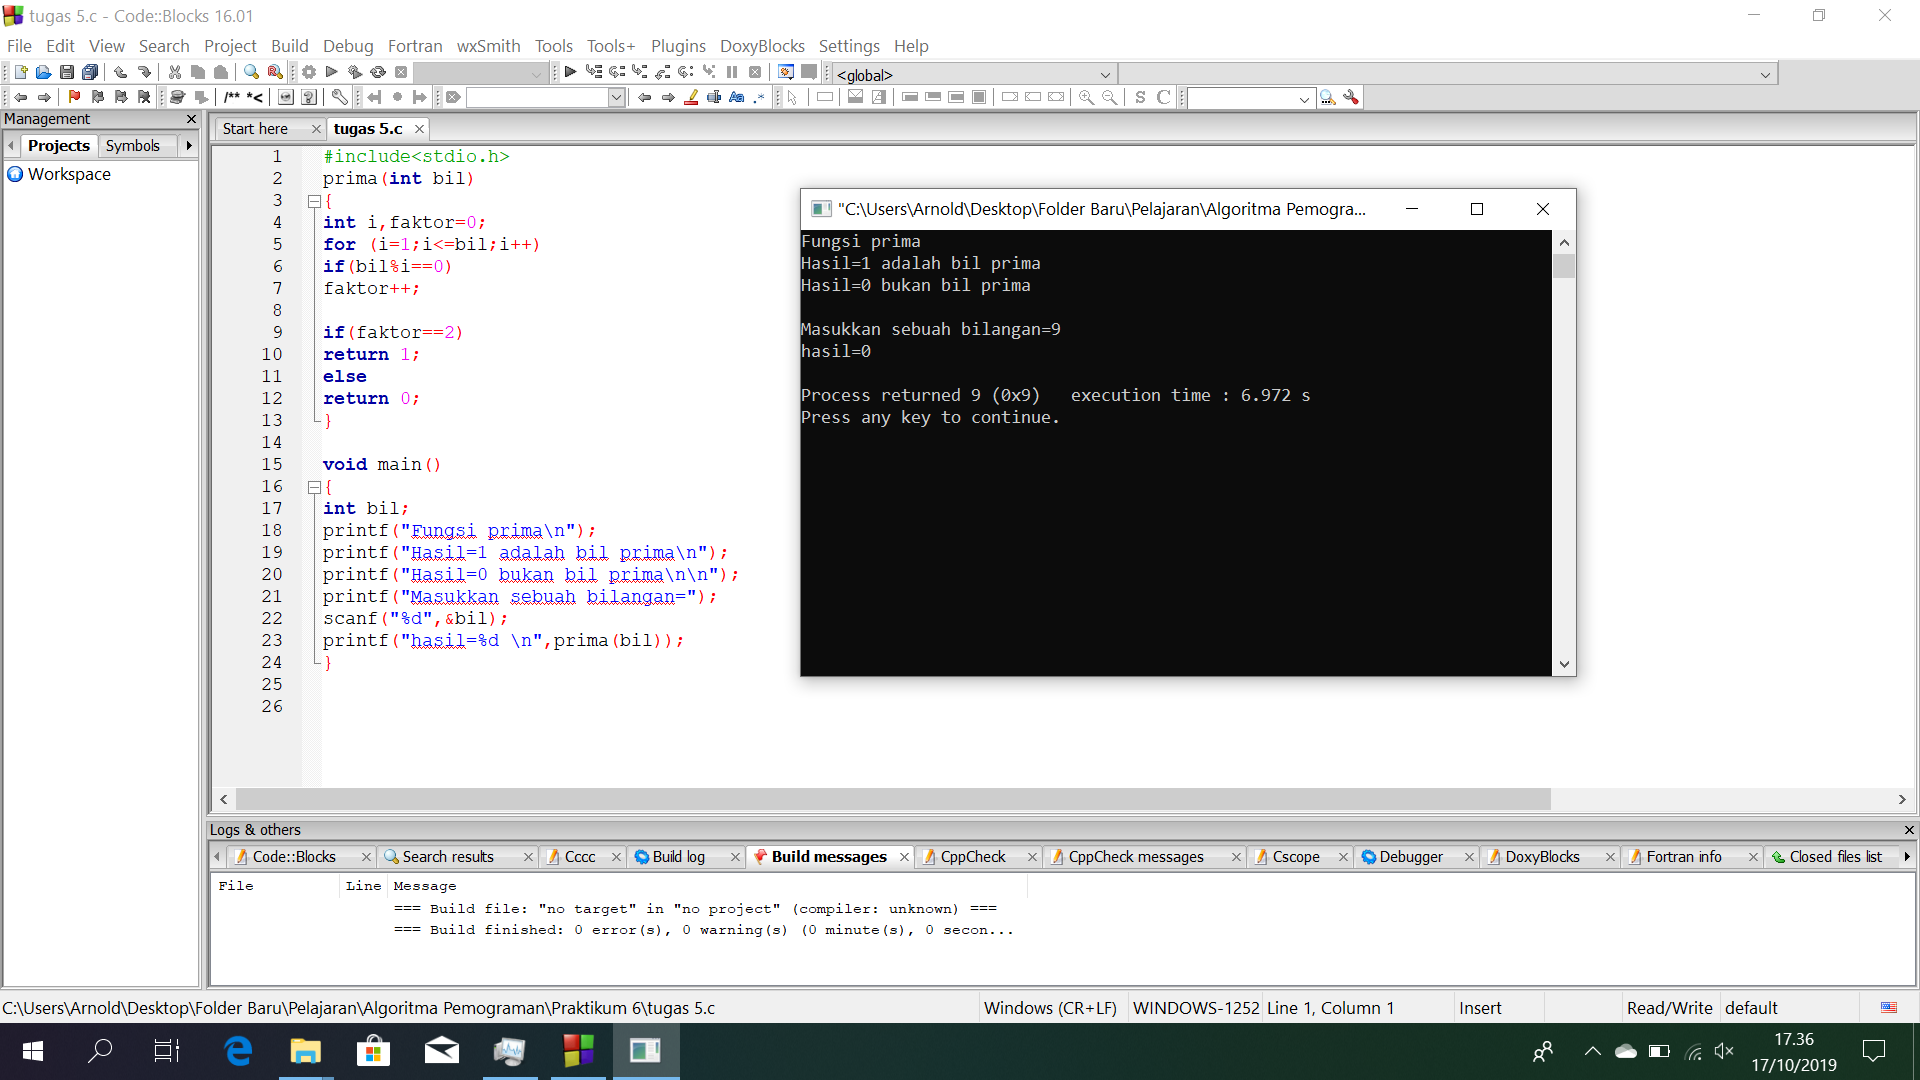Viewport: 1920px width, 1080px height.
Task: Open the build target dropdown
Action: (x=536, y=73)
